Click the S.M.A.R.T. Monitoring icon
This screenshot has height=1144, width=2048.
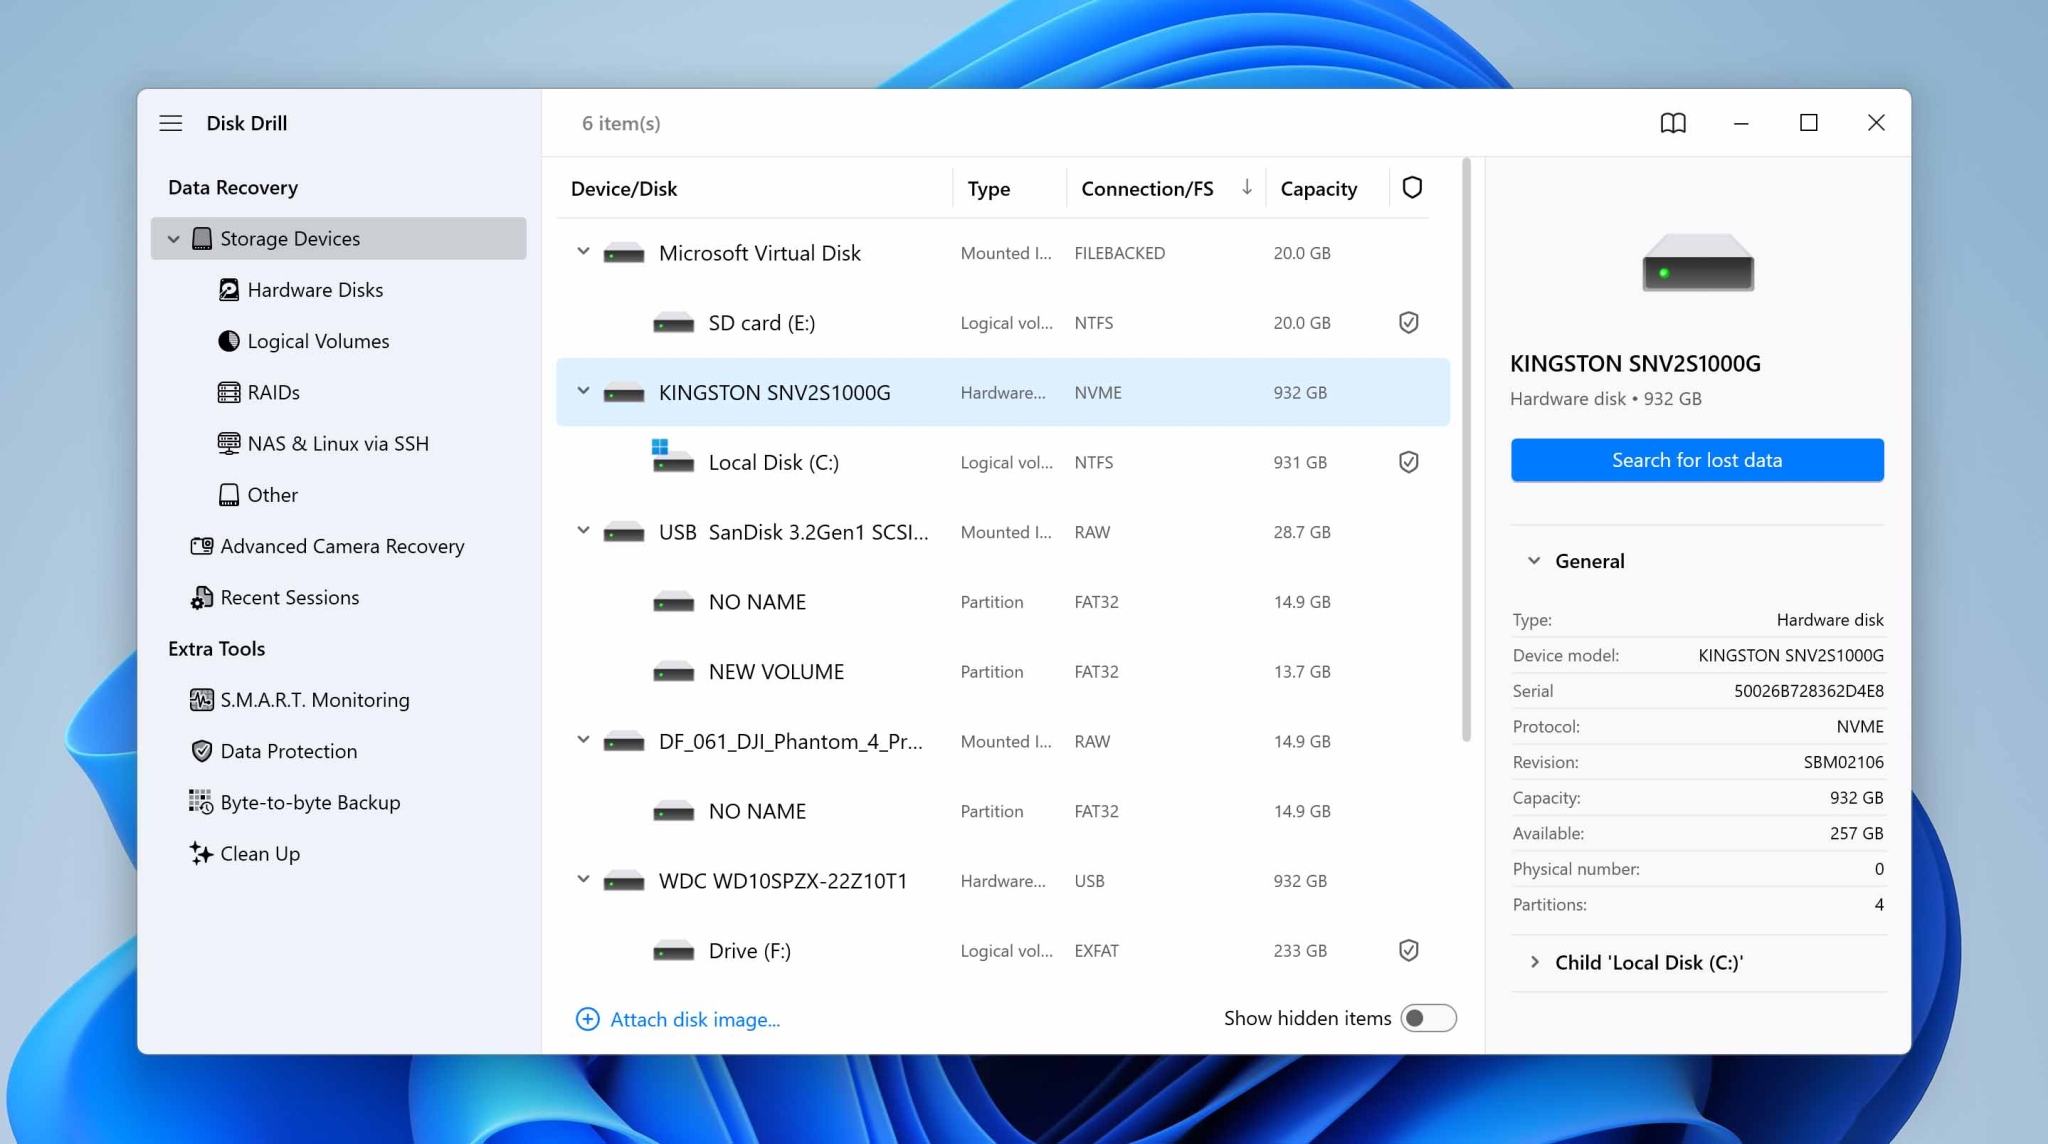pos(201,700)
